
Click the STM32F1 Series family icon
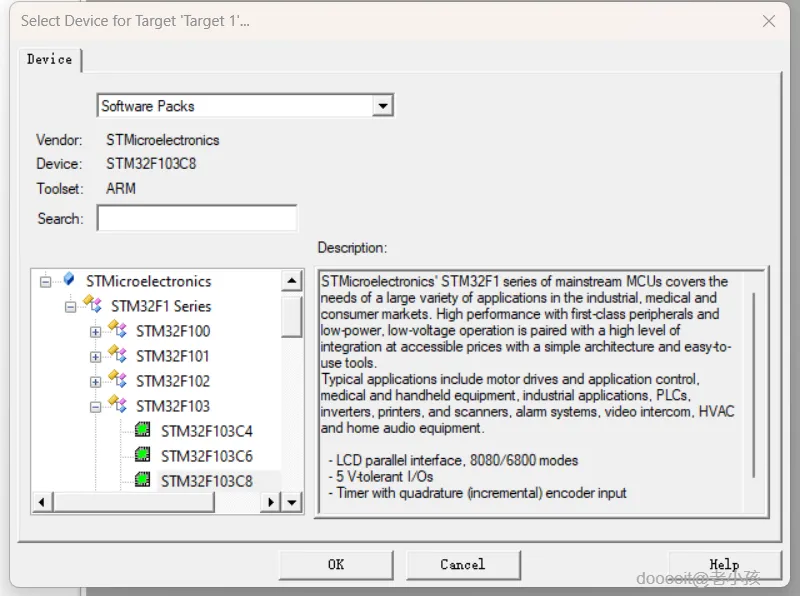(x=93, y=304)
